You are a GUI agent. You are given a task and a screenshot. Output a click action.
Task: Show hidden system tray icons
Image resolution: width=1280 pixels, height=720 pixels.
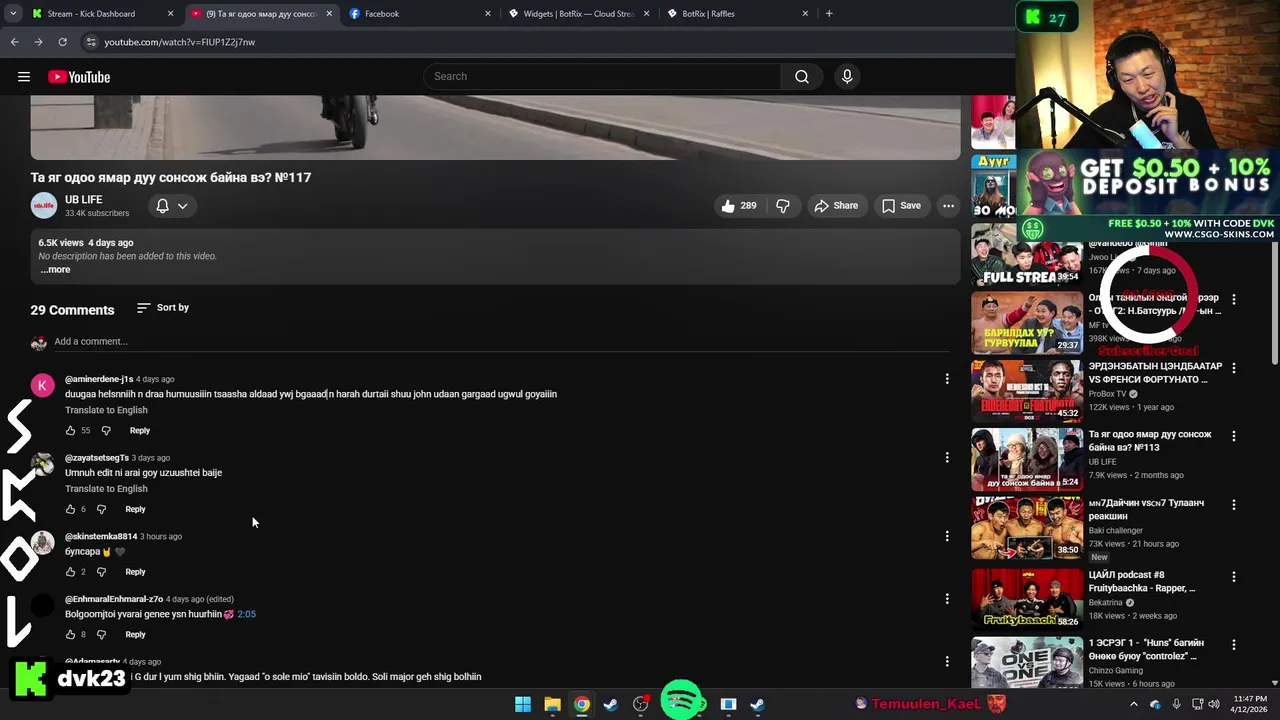[1133, 704]
